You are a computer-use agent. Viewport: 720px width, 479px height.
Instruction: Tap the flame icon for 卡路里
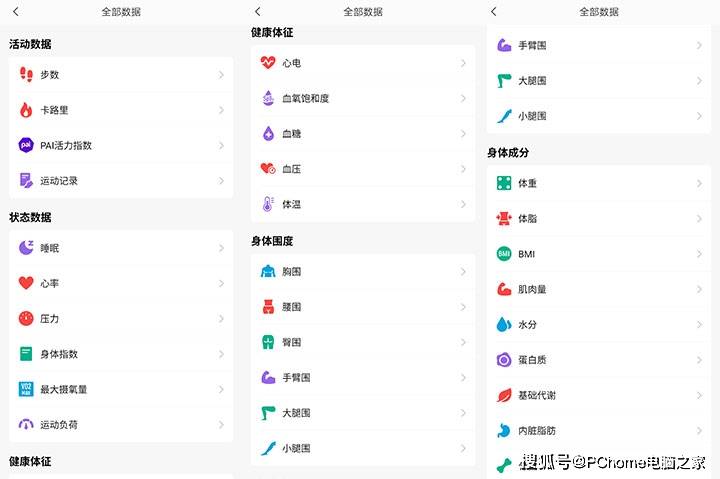(x=26, y=110)
